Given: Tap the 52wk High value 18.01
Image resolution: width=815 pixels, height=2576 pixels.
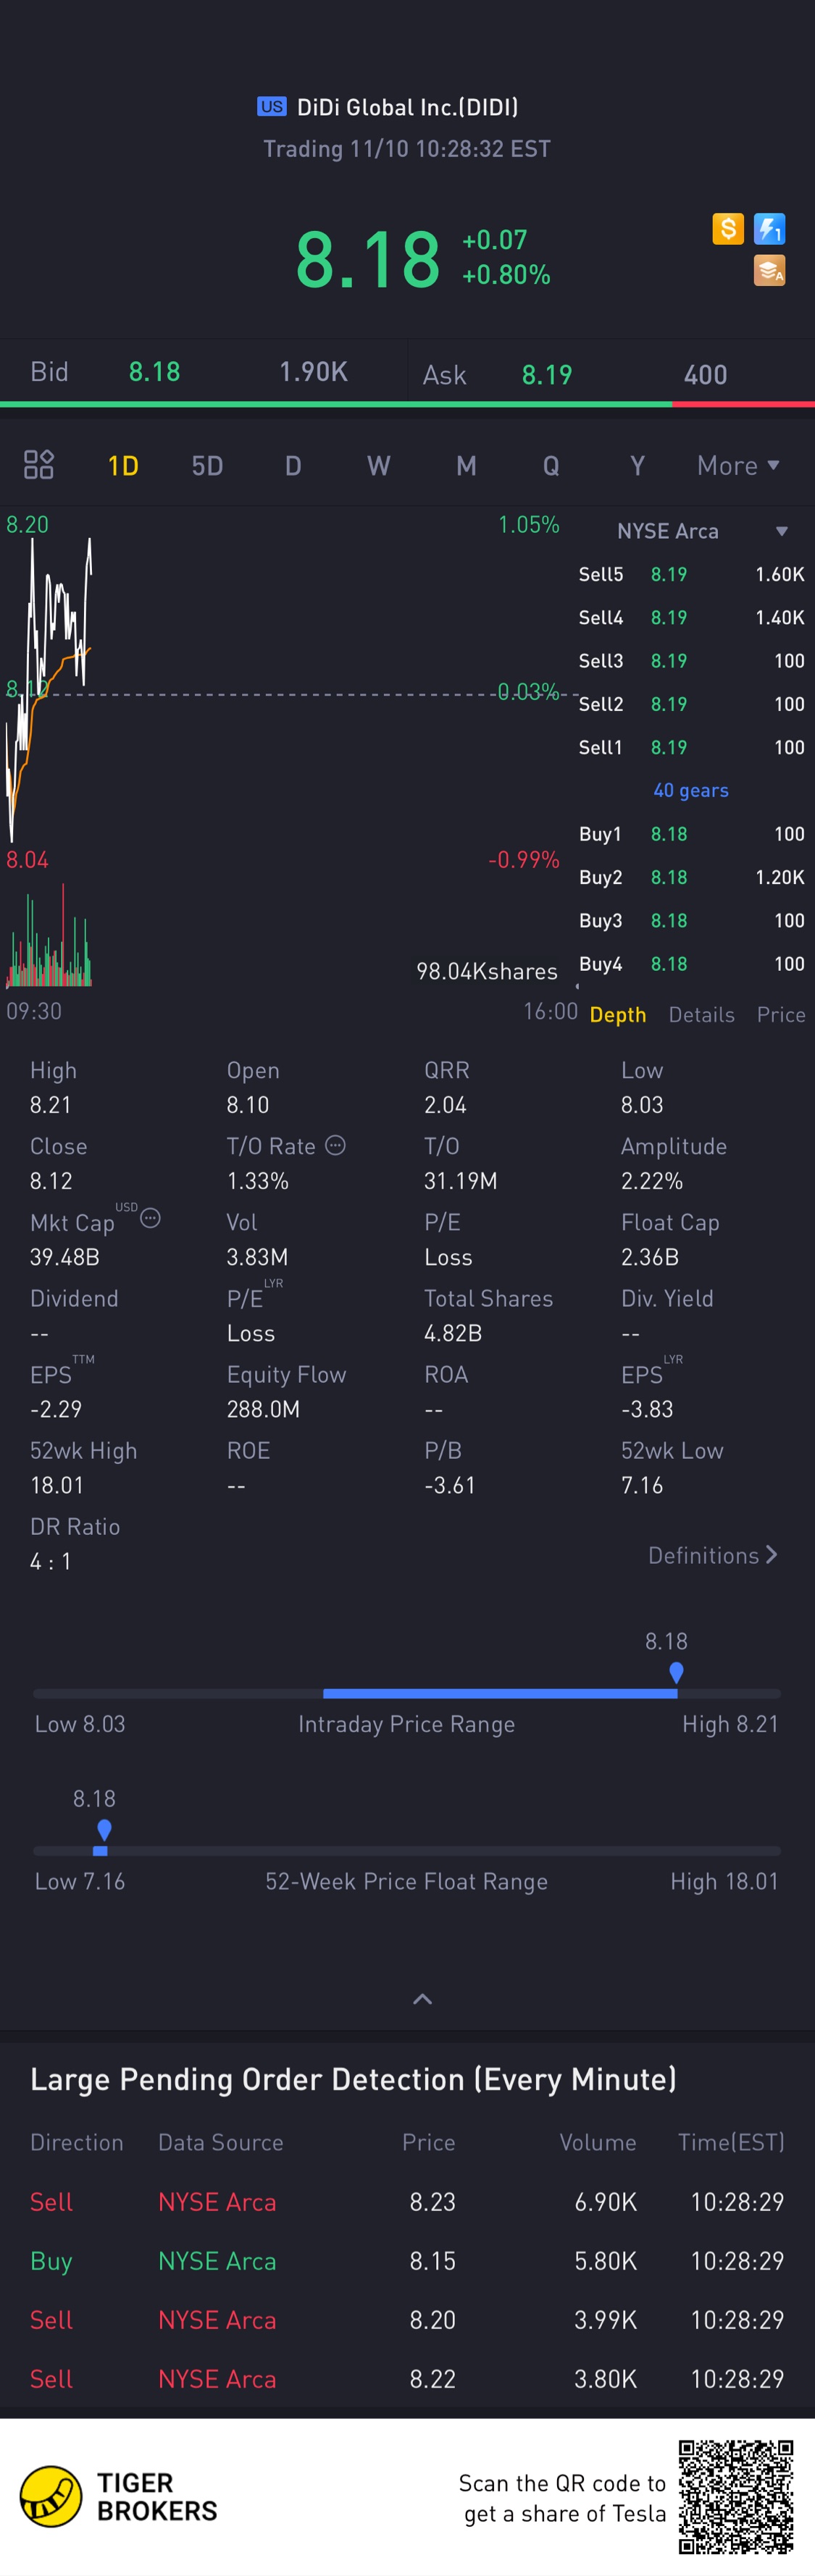Looking at the screenshot, I should (x=57, y=1485).
